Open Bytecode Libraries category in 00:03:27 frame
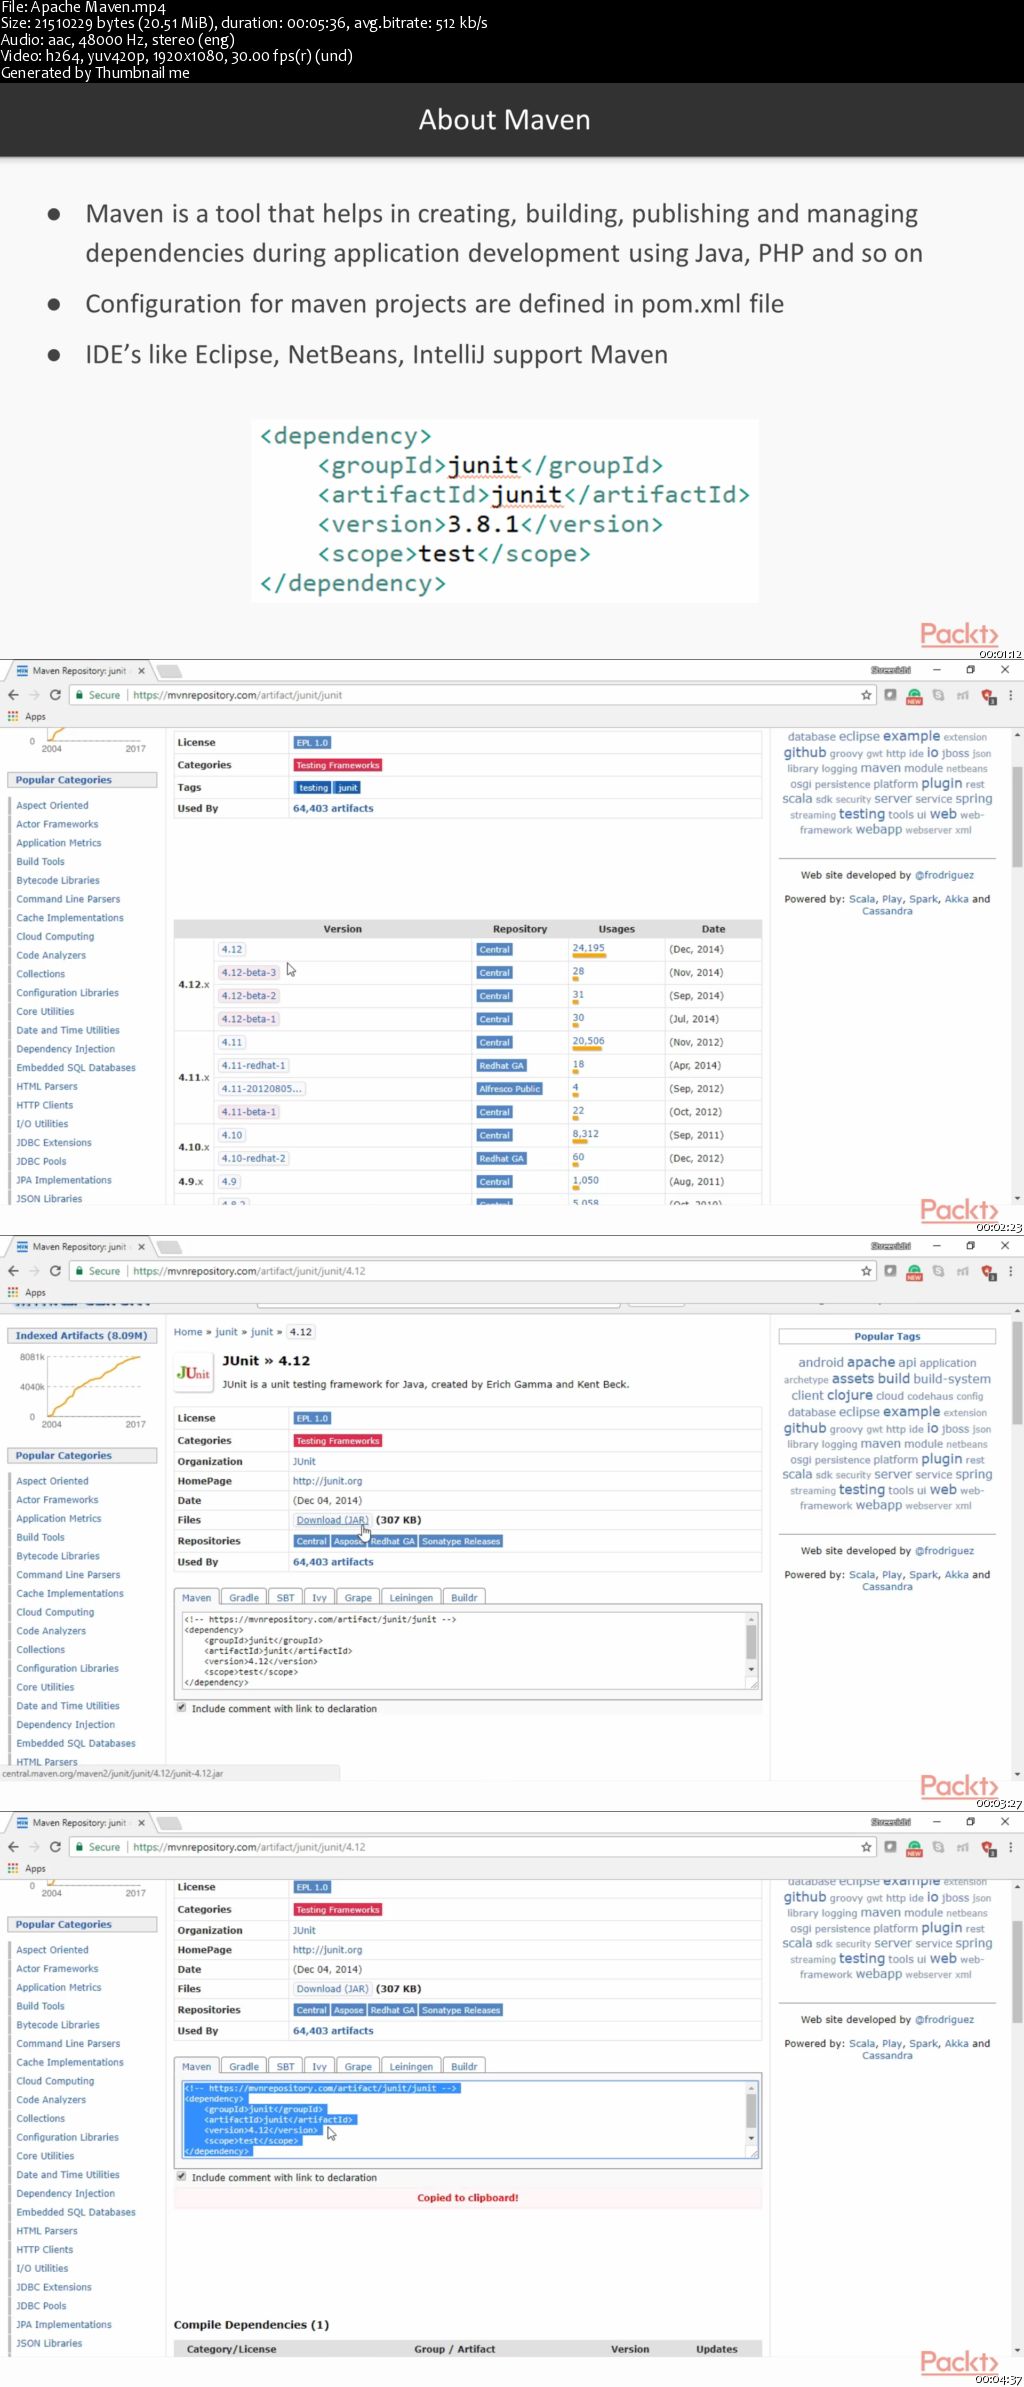This screenshot has height=2387, width=1024. point(58,1556)
